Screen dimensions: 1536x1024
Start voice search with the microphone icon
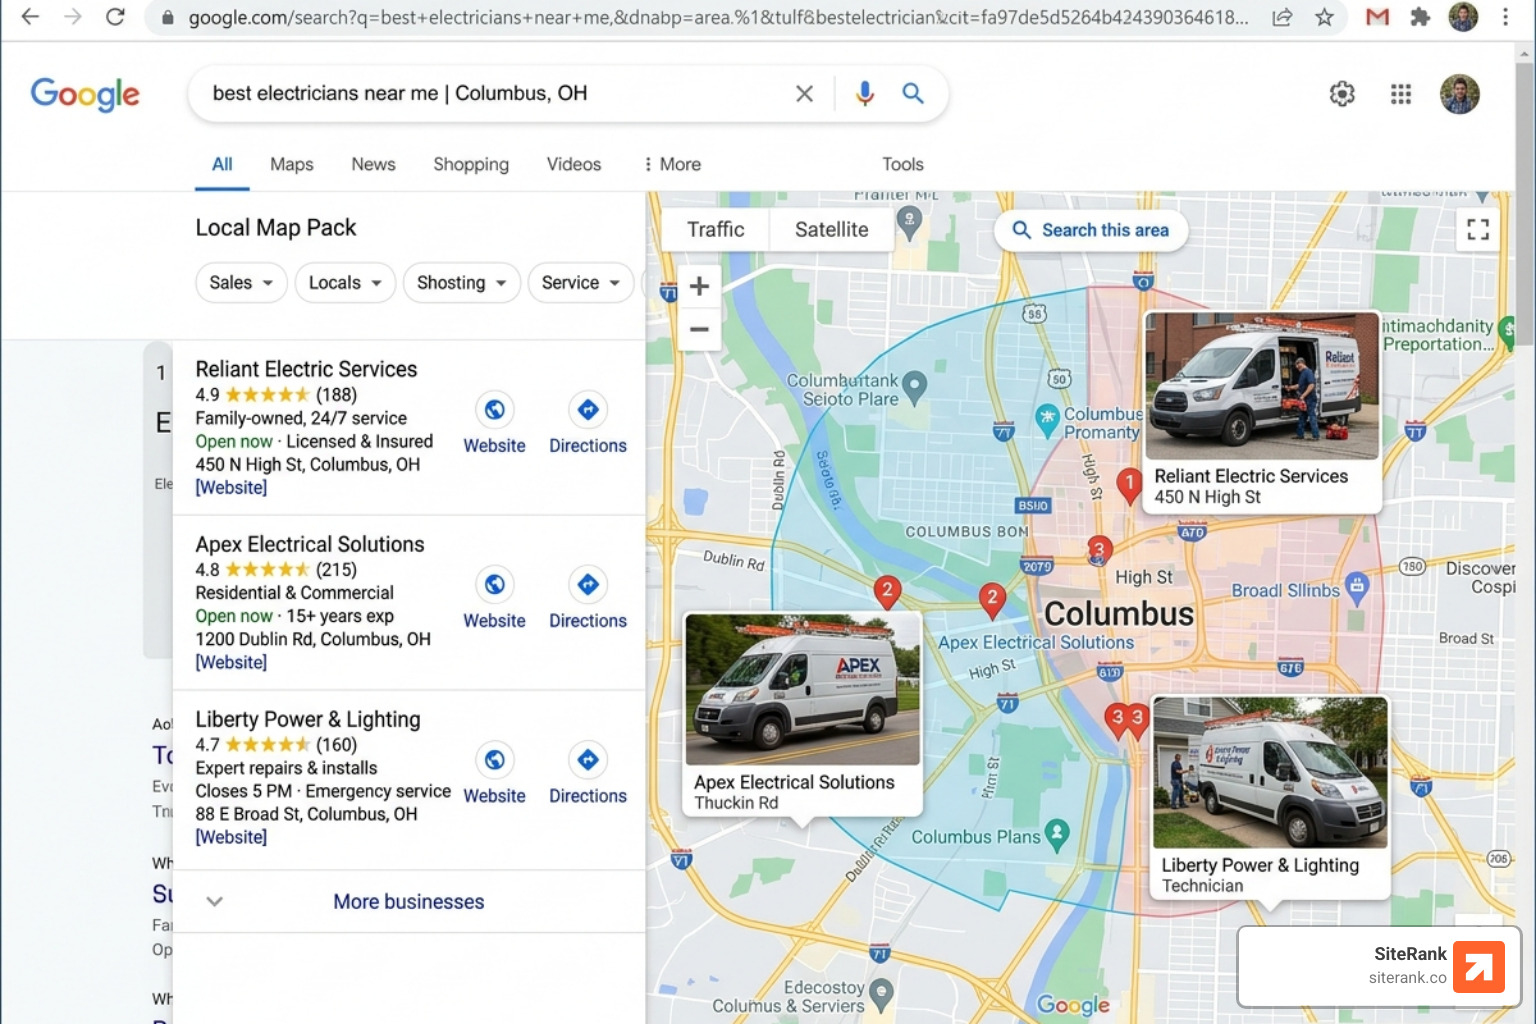click(865, 94)
